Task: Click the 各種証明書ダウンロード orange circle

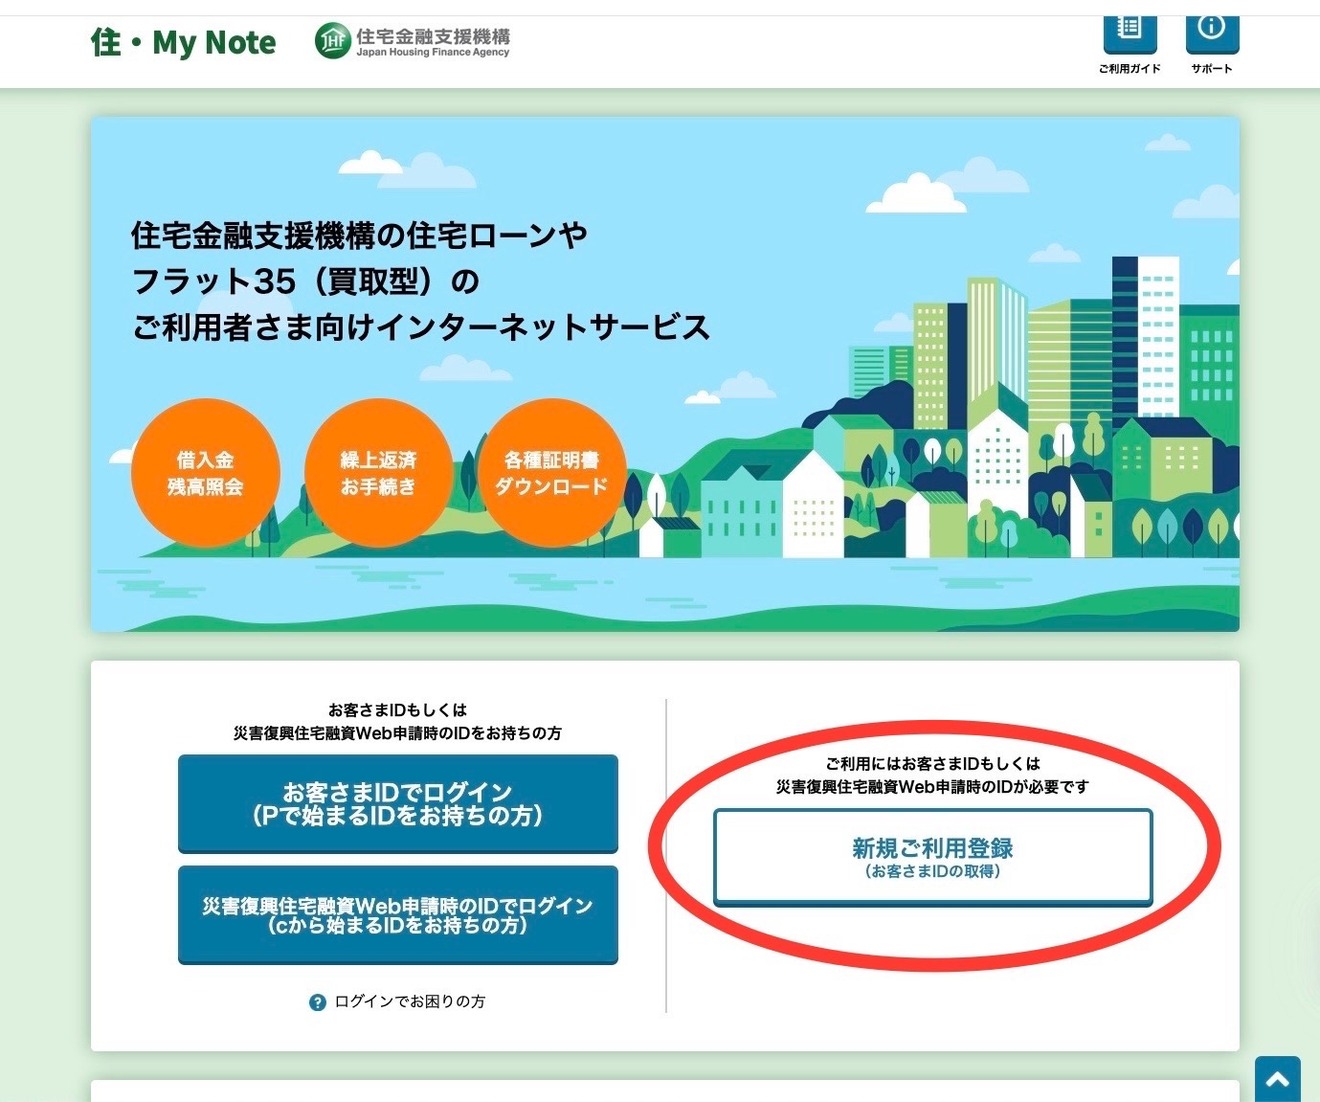Action: [x=552, y=473]
